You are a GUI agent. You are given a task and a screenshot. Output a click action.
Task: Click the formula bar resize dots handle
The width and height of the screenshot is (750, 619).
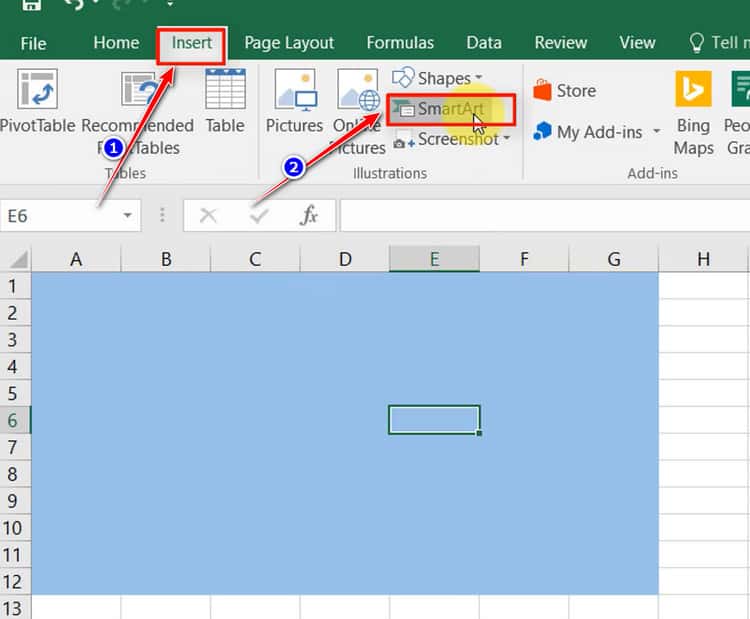tap(162, 215)
